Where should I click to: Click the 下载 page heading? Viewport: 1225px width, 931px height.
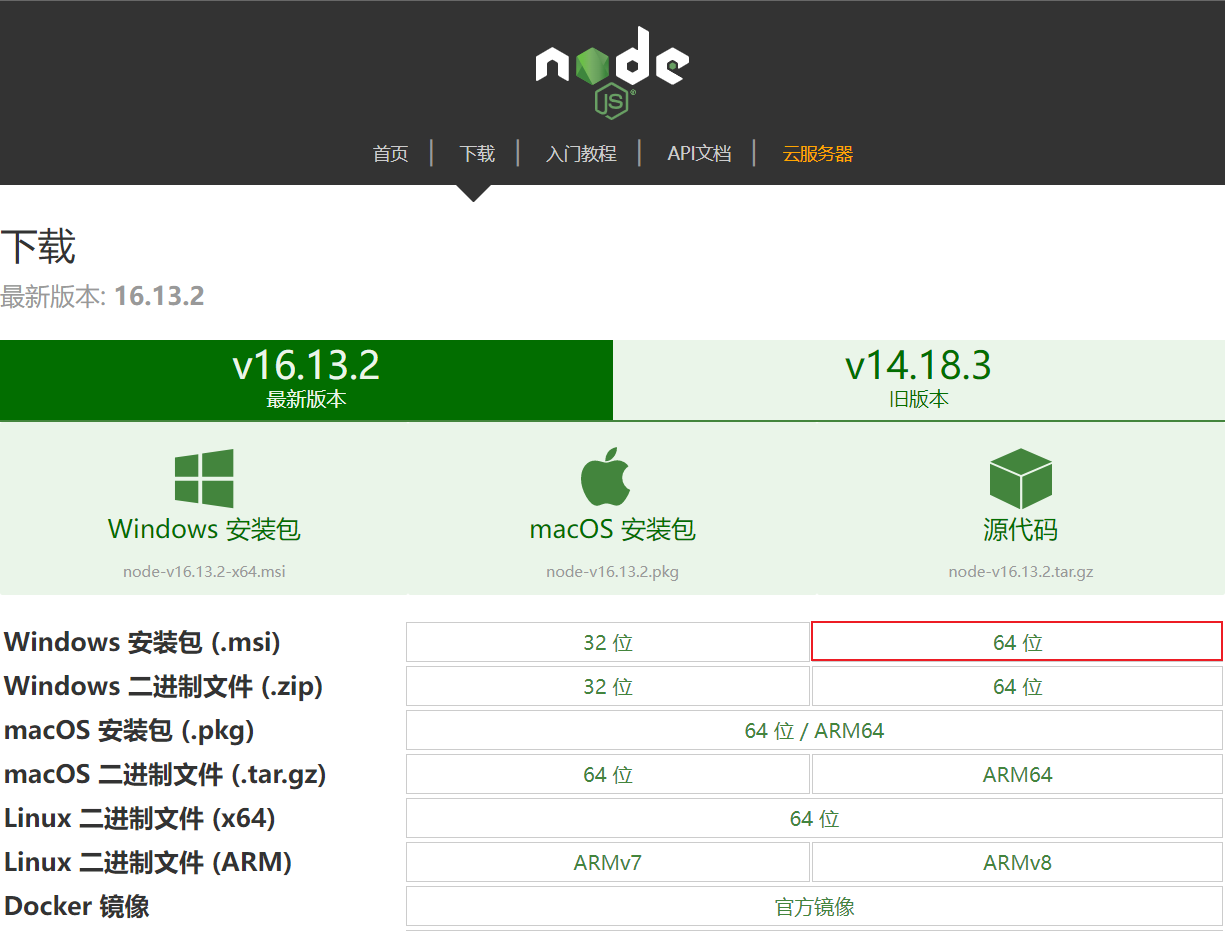(x=38, y=246)
